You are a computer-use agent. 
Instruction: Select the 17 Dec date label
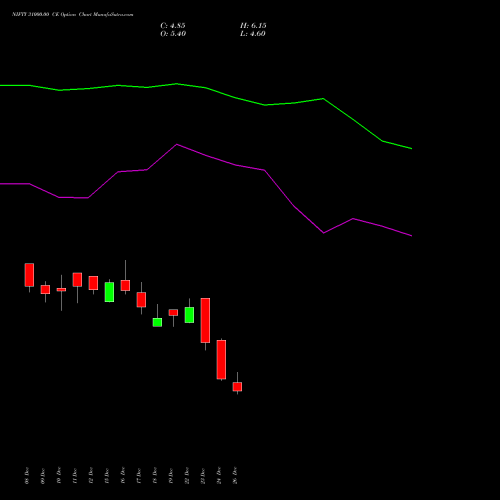coord(139,476)
